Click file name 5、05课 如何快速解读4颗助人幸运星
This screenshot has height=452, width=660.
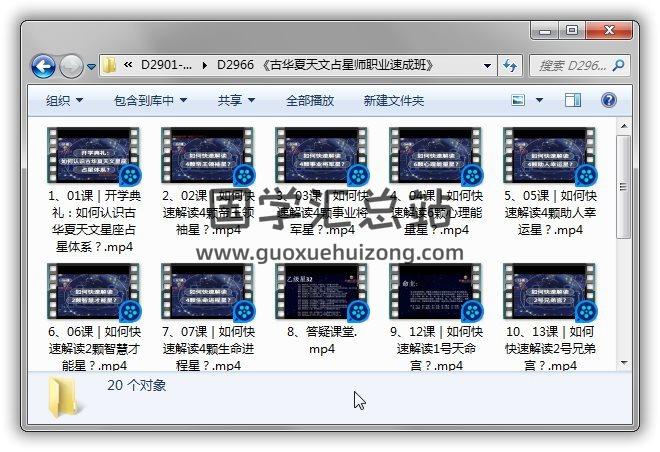[x=550, y=213]
